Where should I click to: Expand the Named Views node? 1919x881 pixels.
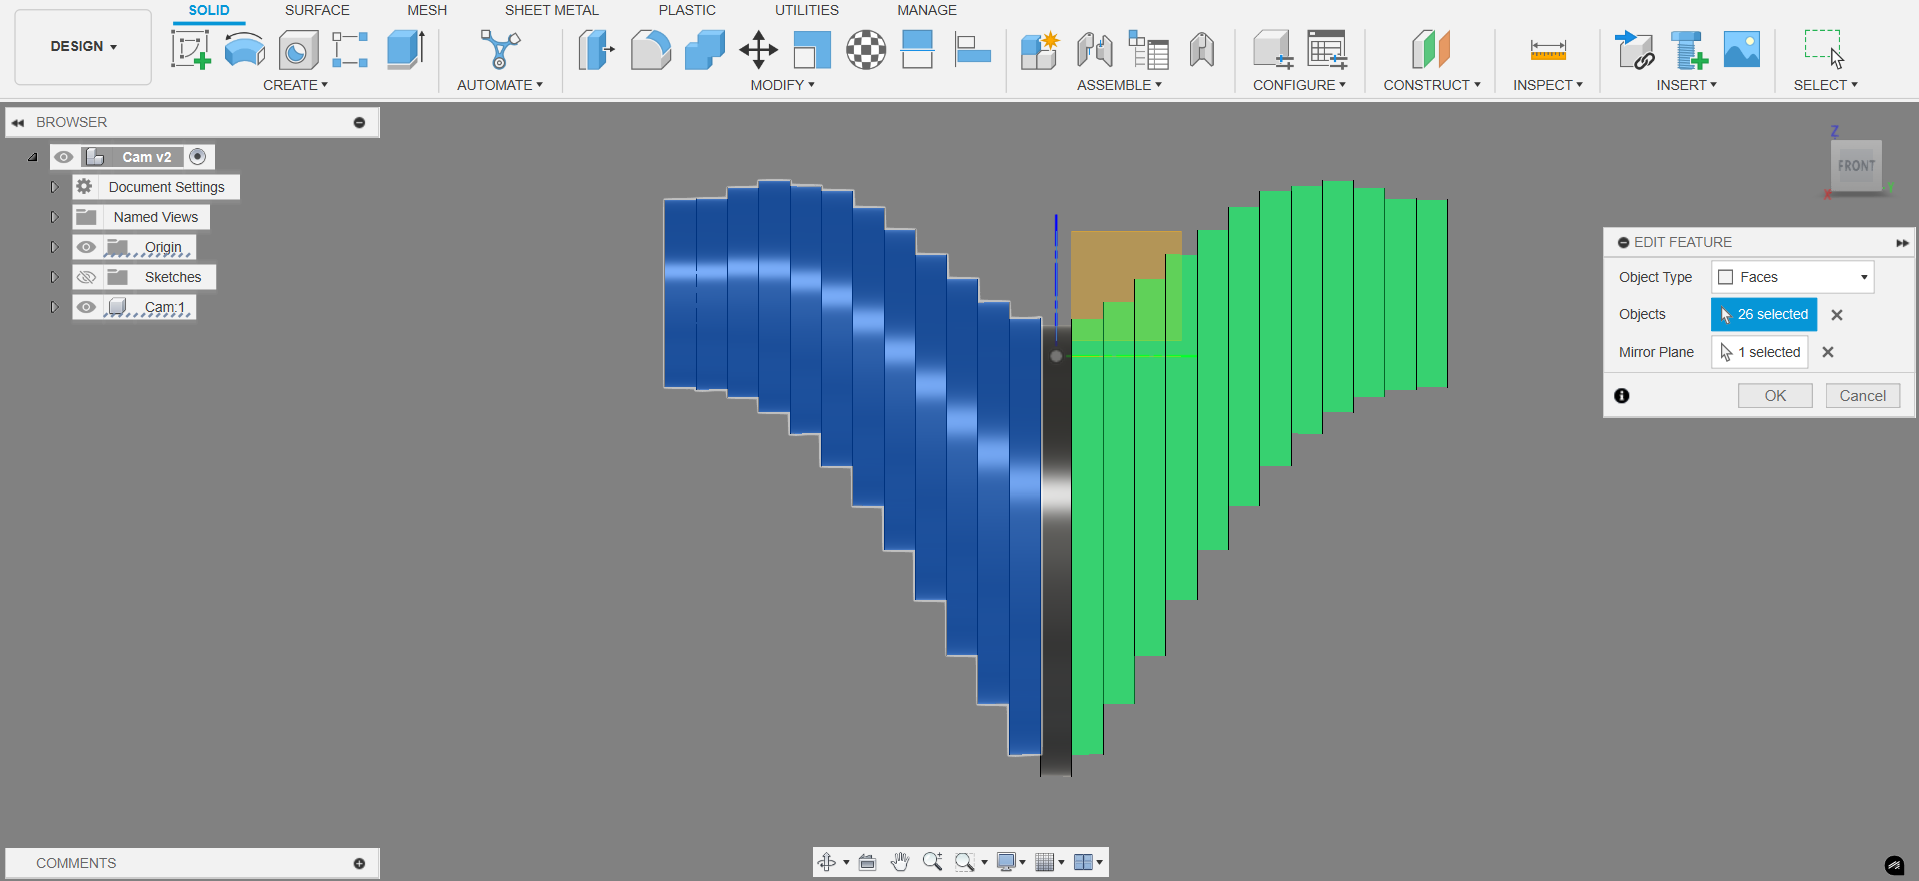click(x=55, y=217)
